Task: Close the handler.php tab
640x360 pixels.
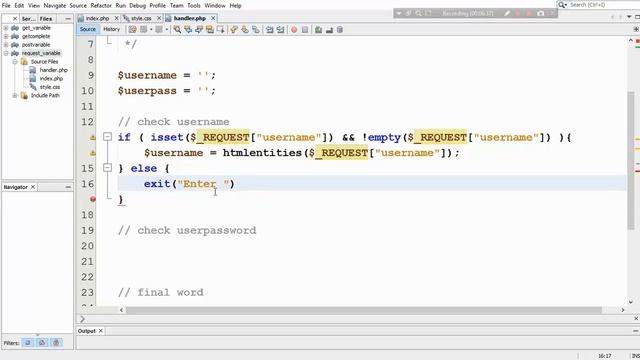Action: (x=213, y=18)
